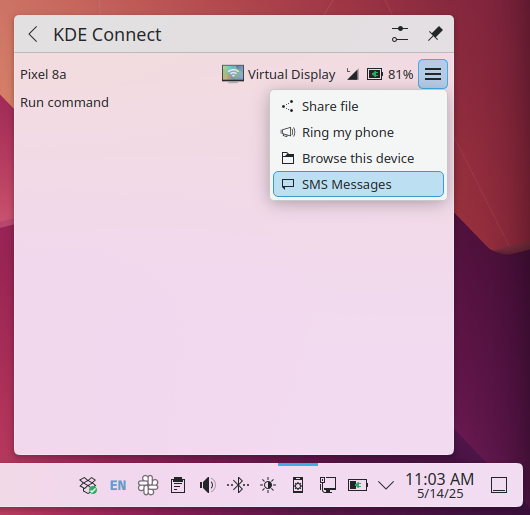Screen dimensions: 530x515
Task: Open the Dropbox tray icon
Action: coord(88,485)
